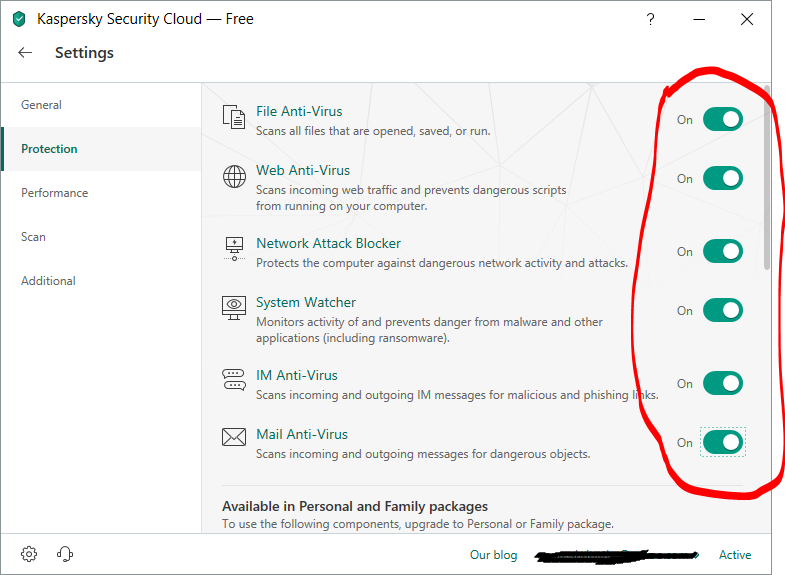The height and width of the screenshot is (575, 785).
Task: Click the Network Attack Blocker icon
Action: point(234,249)
